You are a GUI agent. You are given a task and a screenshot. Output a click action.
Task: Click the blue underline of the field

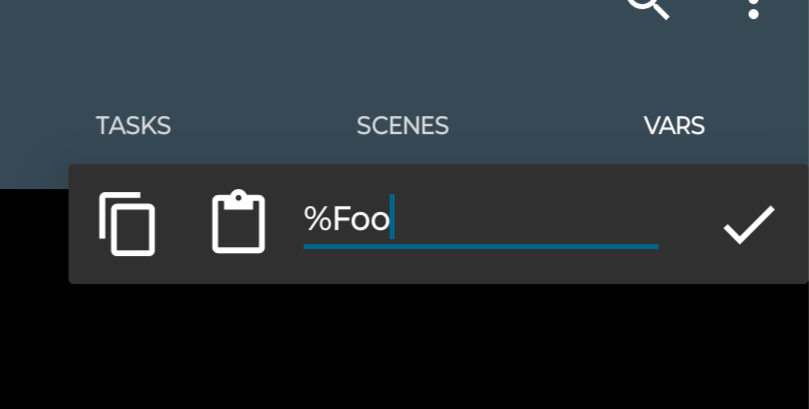coord(480,245)
